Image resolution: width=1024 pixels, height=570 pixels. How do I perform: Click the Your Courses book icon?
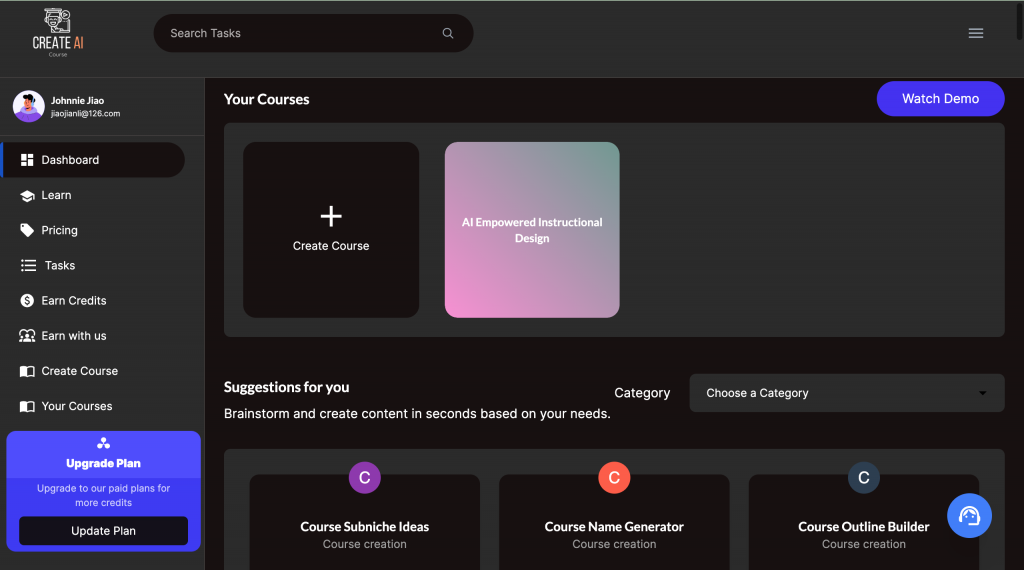27,406
